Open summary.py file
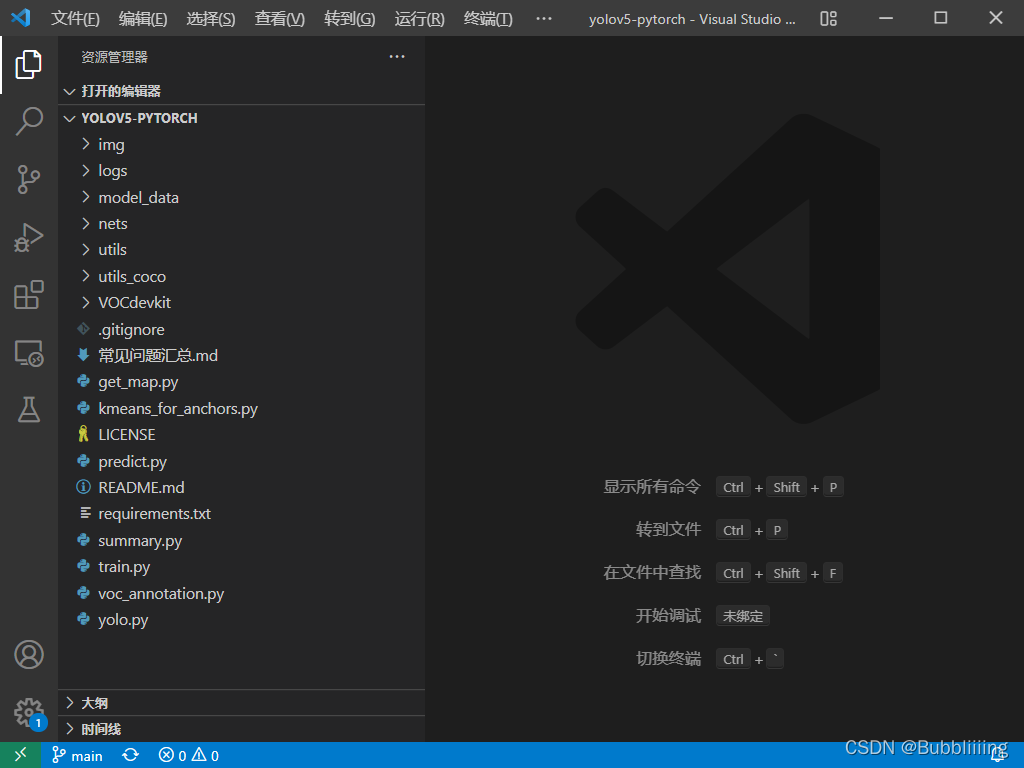The height and width of the screenshot is (768, 1024). [x=242, y=541]
